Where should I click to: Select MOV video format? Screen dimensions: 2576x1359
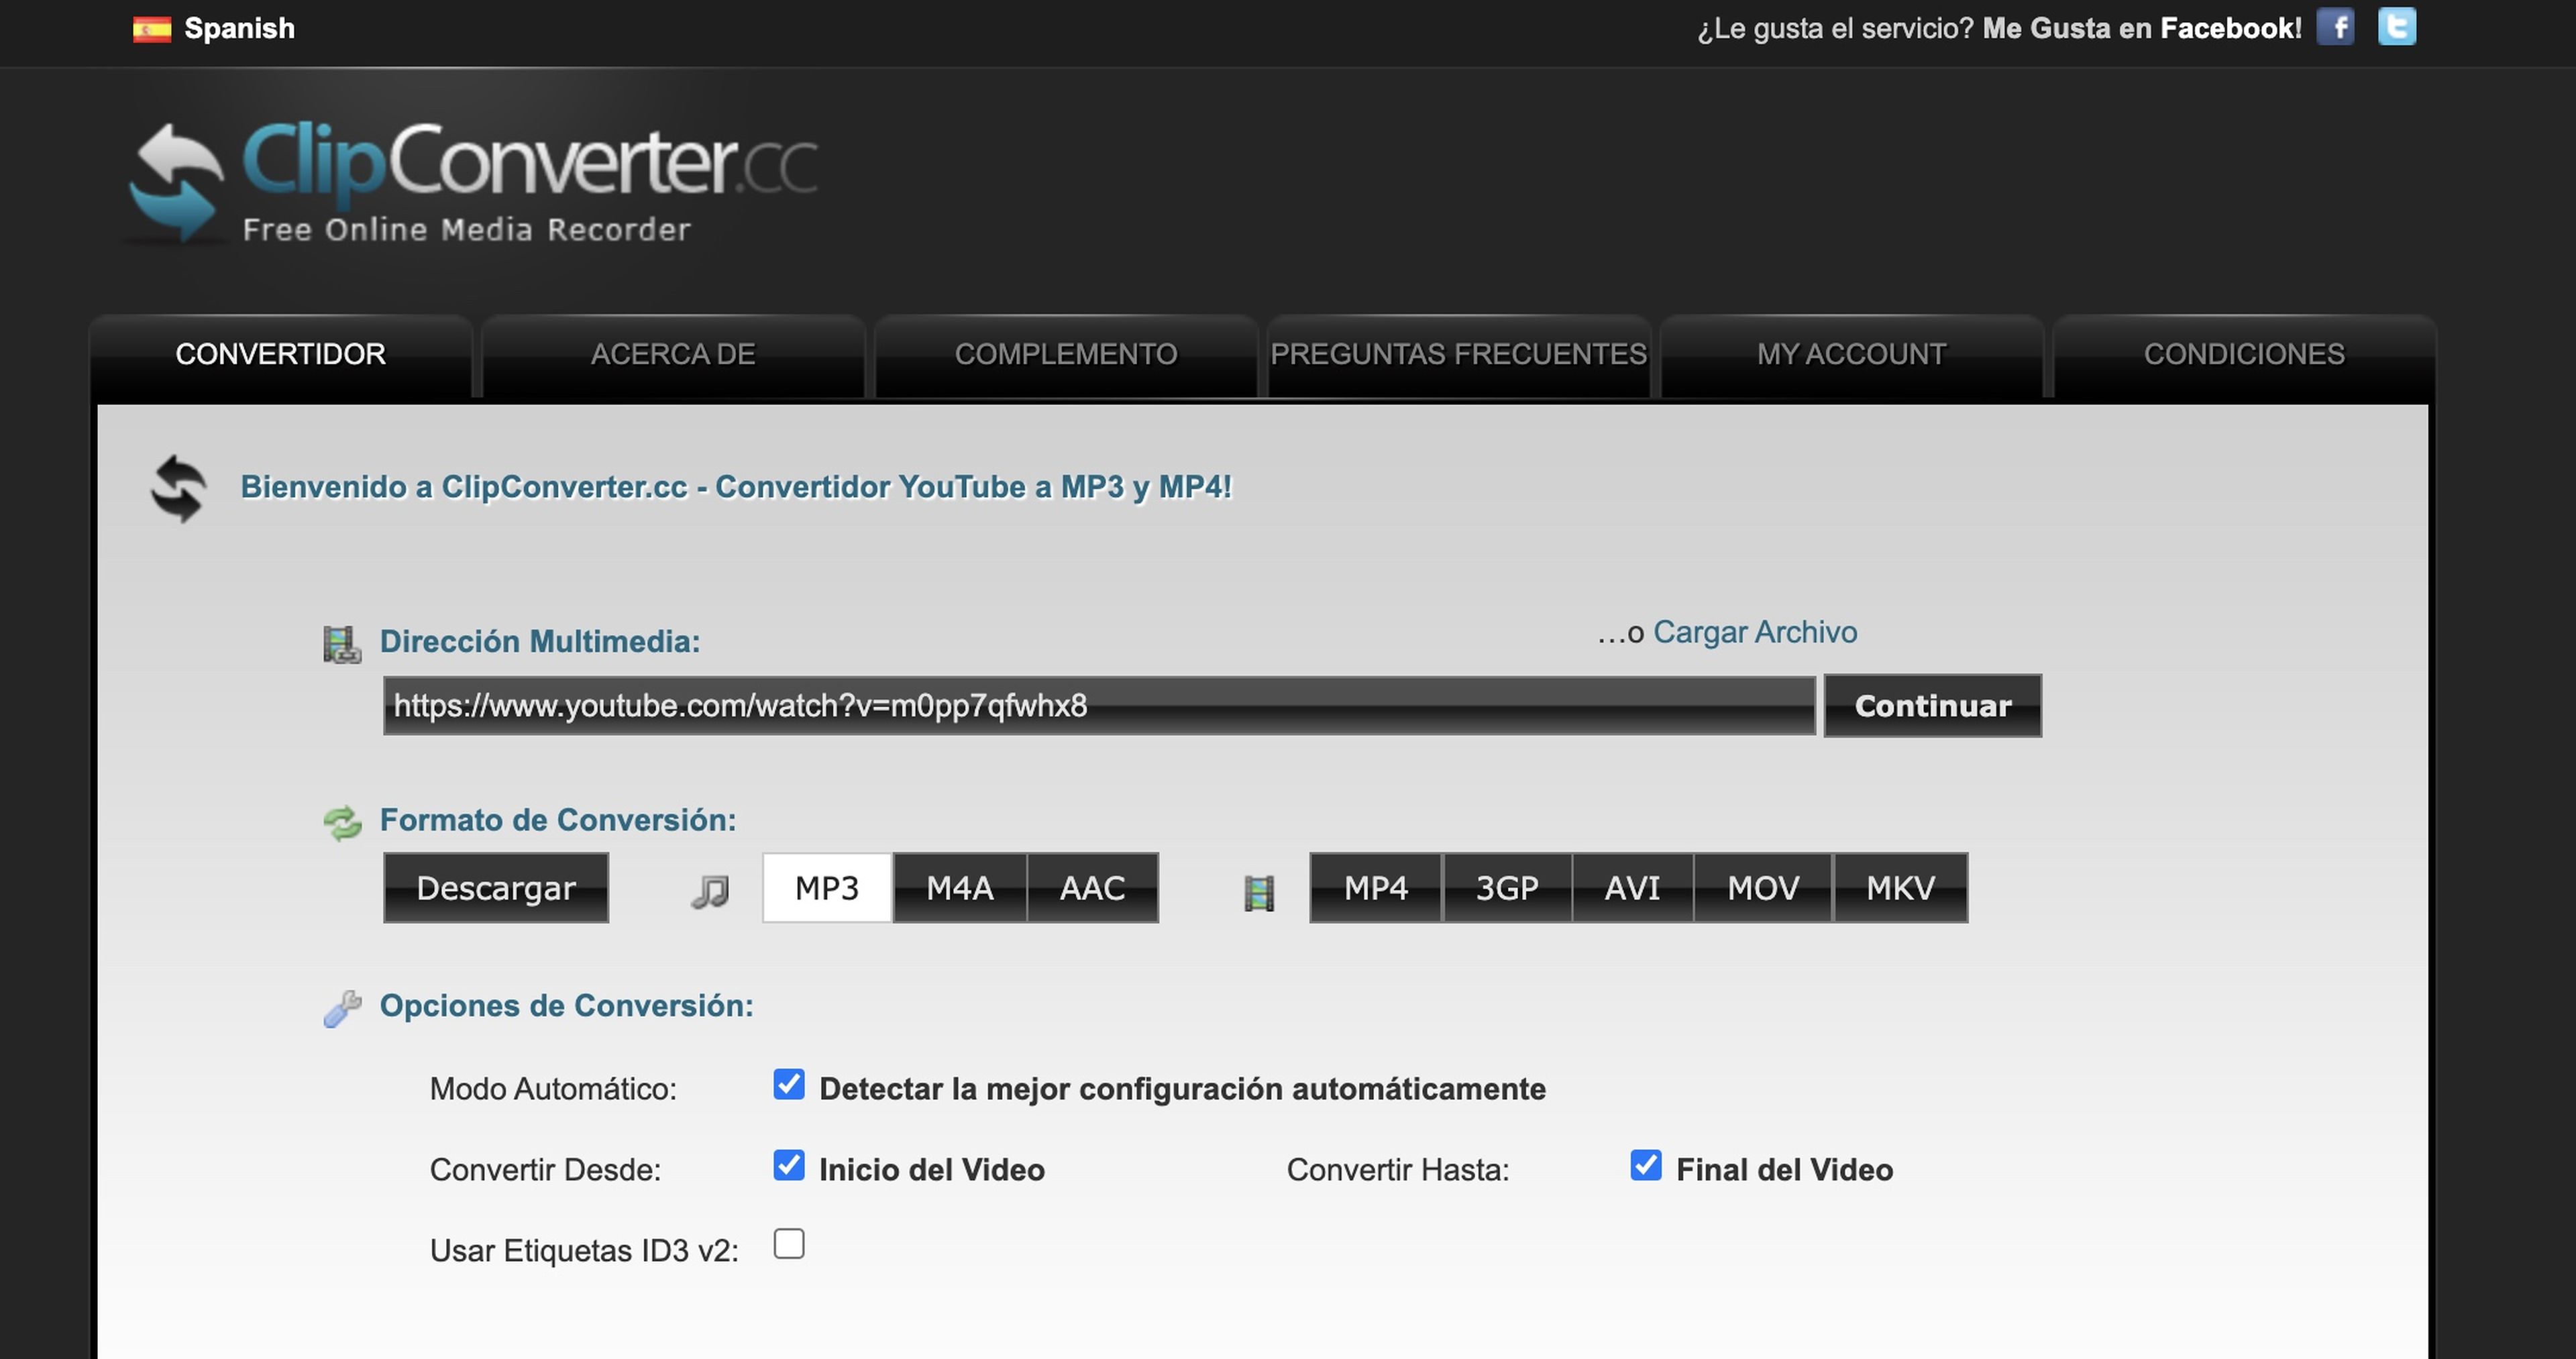pos(1763,888)
